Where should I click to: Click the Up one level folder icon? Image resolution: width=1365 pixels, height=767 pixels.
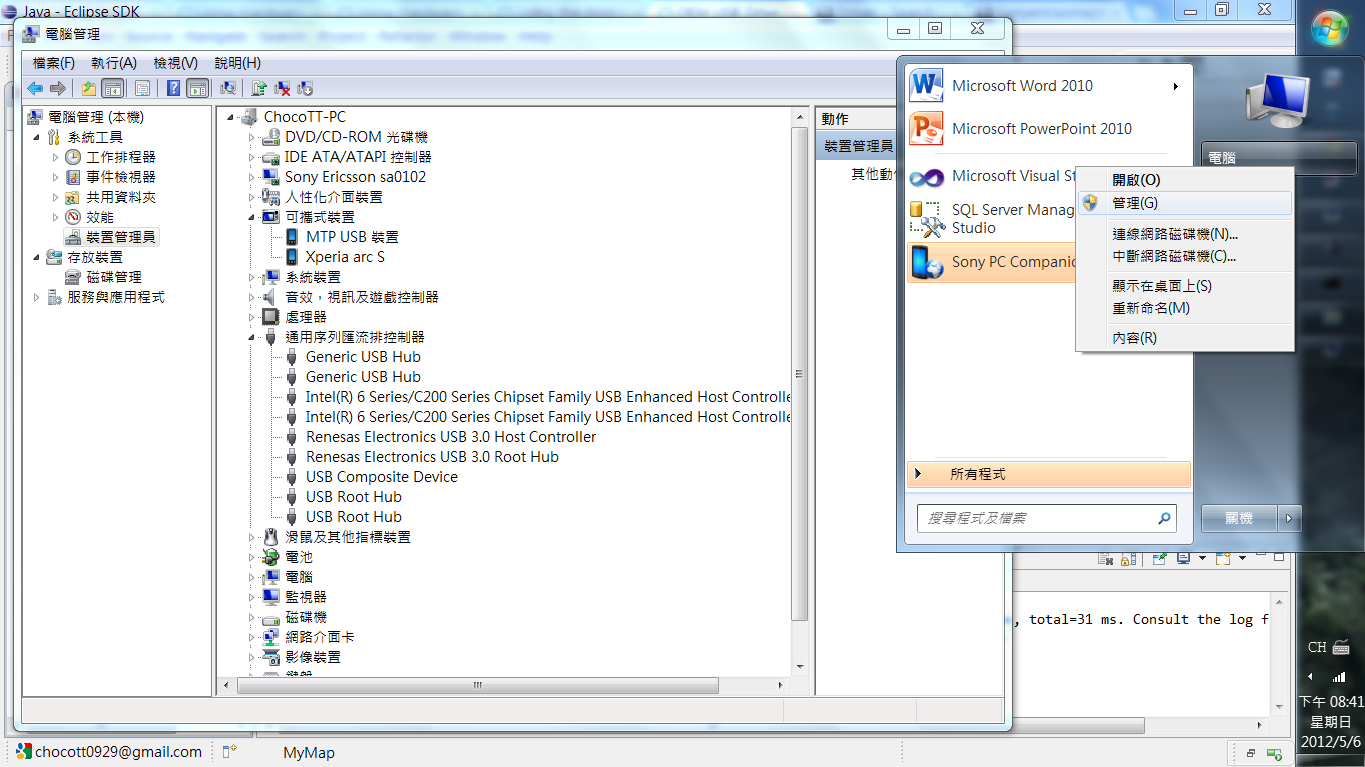coord(89,88)
